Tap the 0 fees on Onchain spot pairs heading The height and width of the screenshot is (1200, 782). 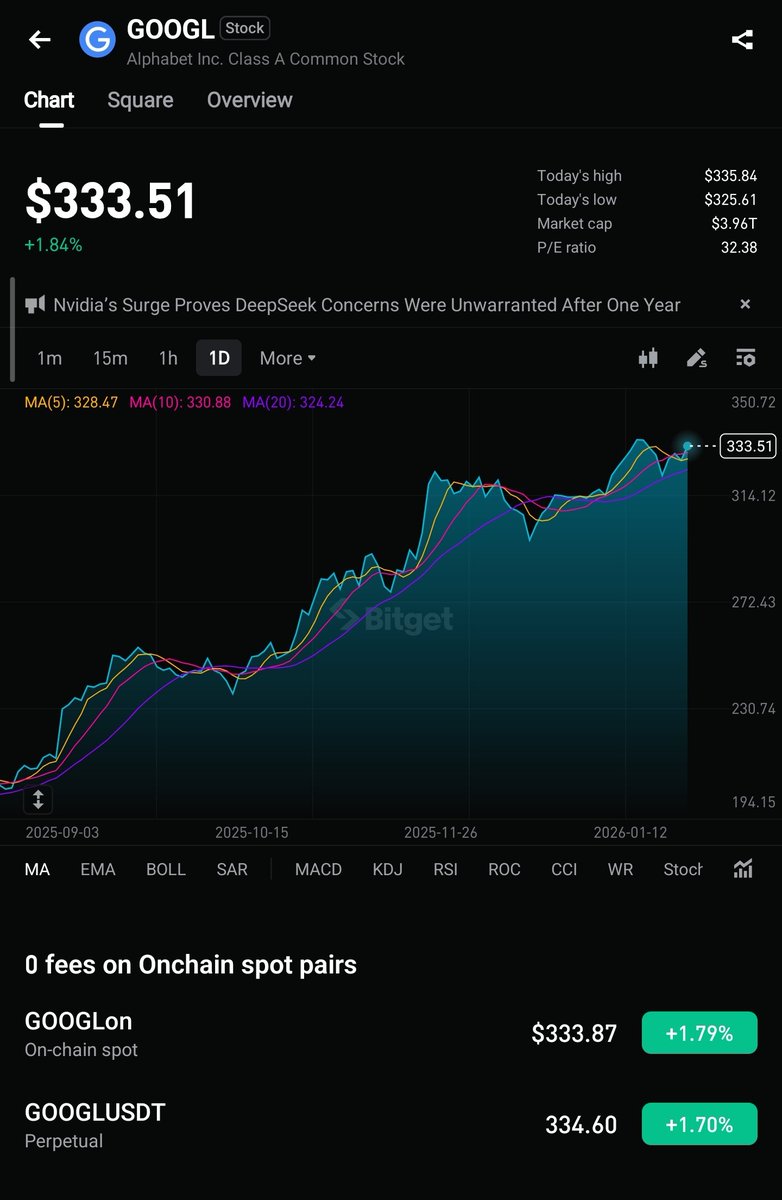(190, 965)
